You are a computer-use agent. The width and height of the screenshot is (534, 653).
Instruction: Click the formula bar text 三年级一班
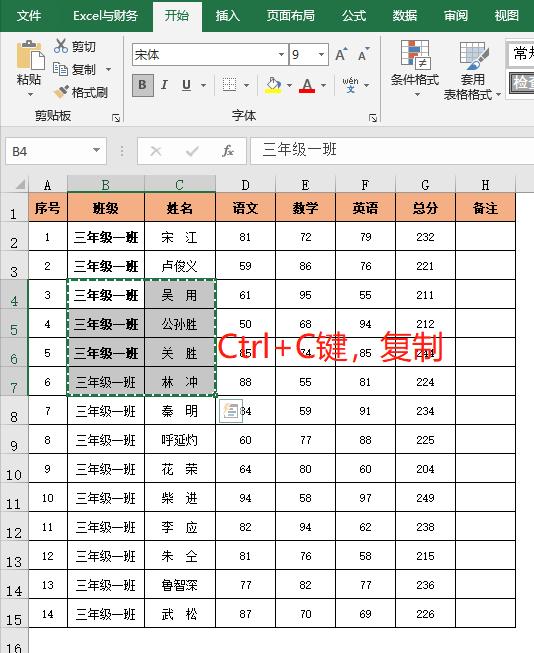[299, 149]
